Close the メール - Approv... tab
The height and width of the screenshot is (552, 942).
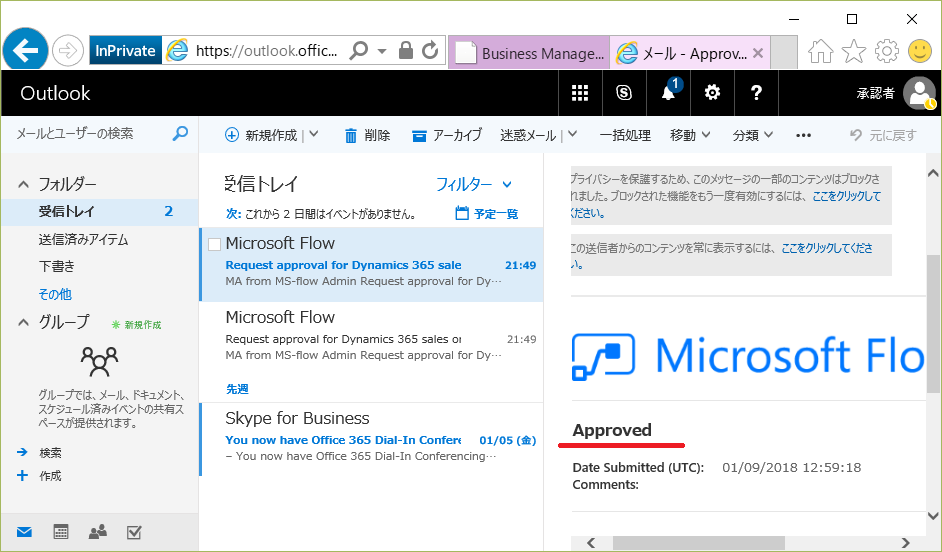coord(758,53)
